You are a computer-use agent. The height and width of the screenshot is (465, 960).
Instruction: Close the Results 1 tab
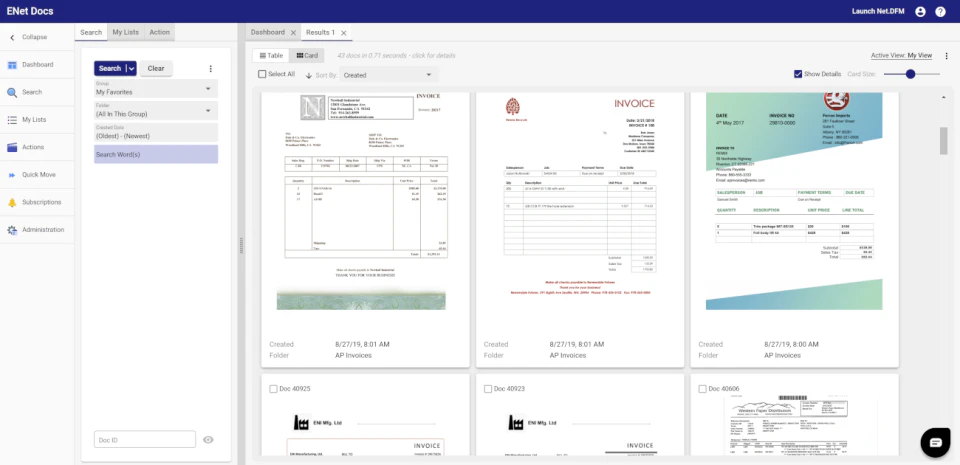pyautogui.click(x=343, y=32)
